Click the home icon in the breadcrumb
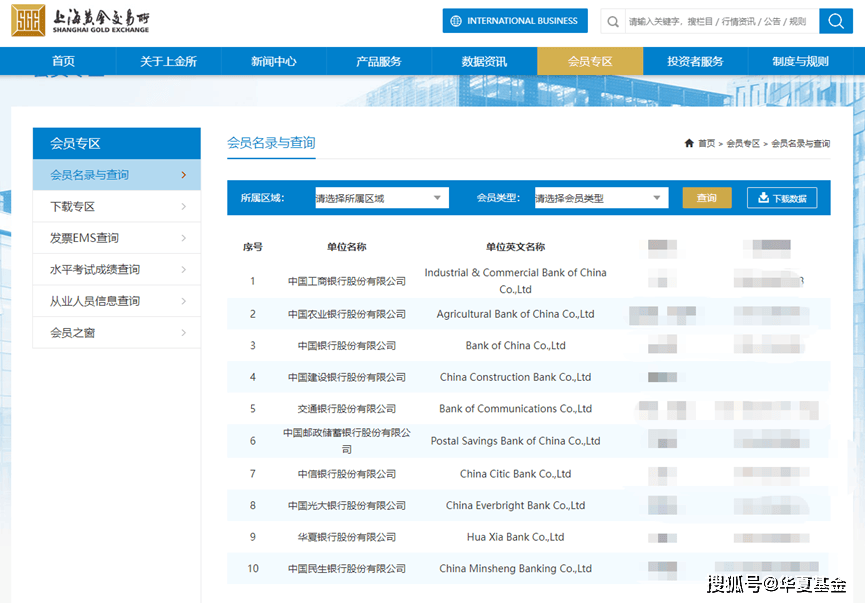Image resolution: width=865 pixels, height=603 pixels. 689,144
